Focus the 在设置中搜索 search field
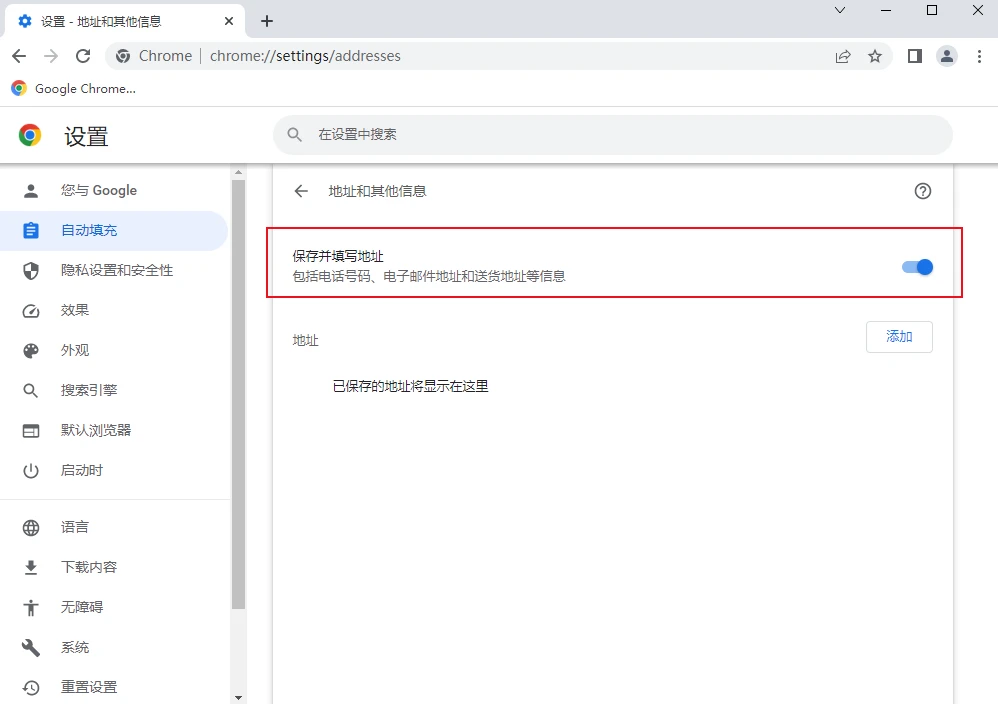 (612, 134)
